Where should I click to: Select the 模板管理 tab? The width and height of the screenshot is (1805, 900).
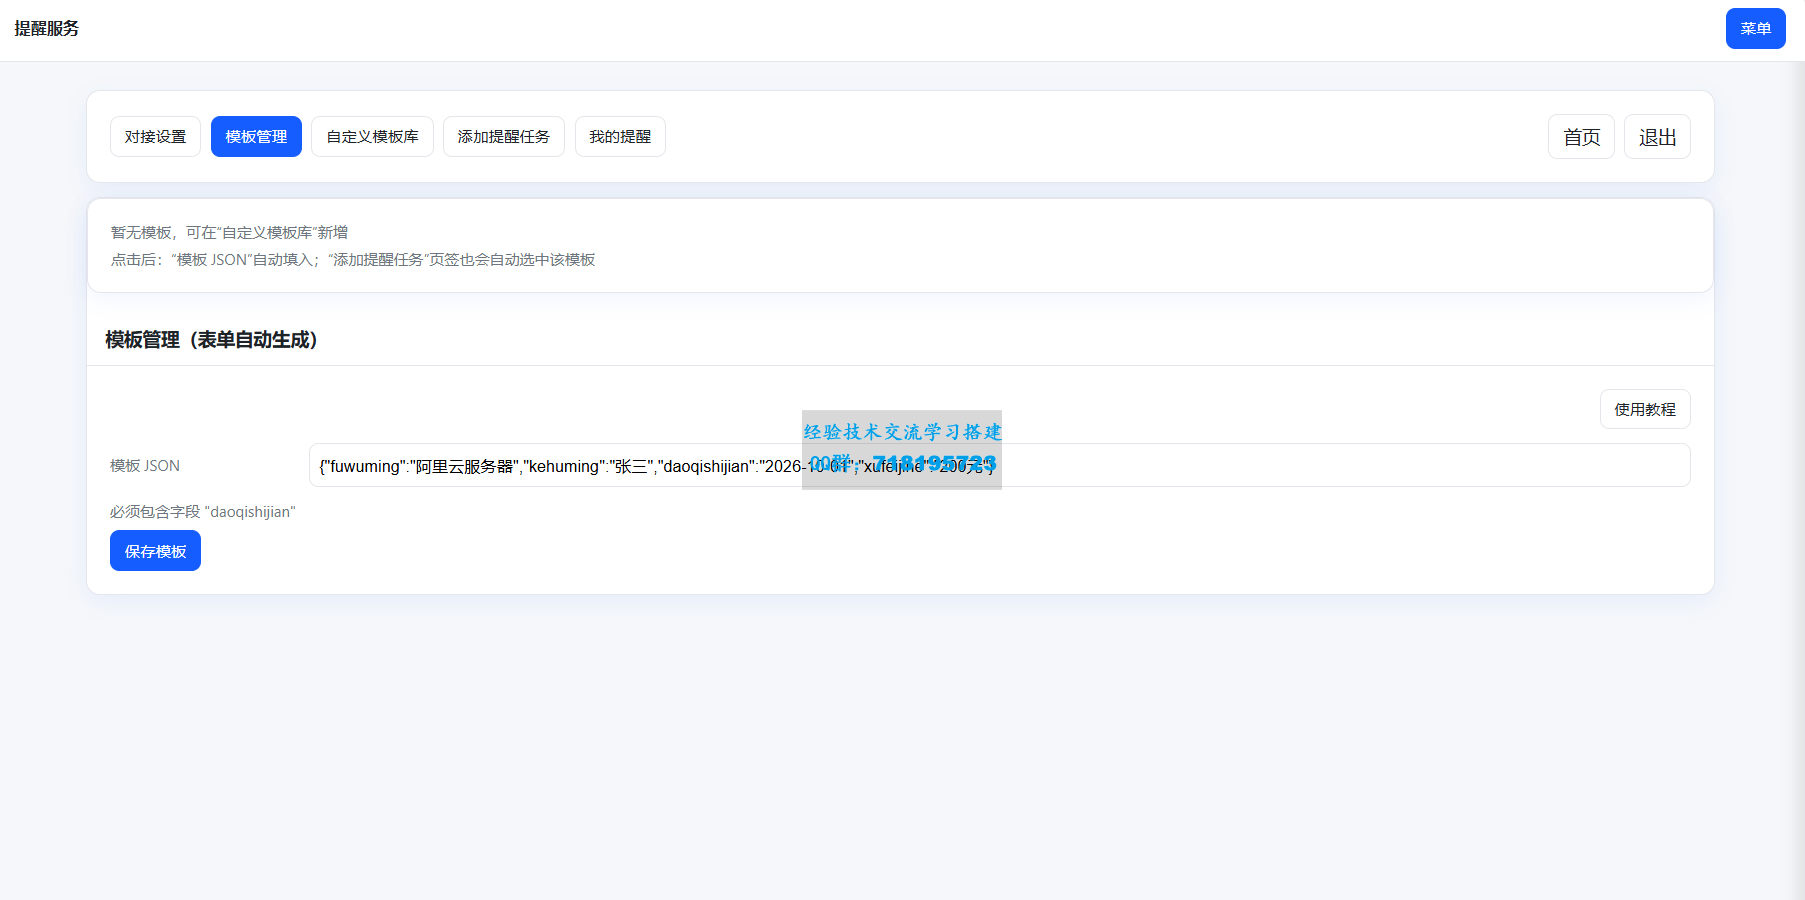[x=256, y=137]
